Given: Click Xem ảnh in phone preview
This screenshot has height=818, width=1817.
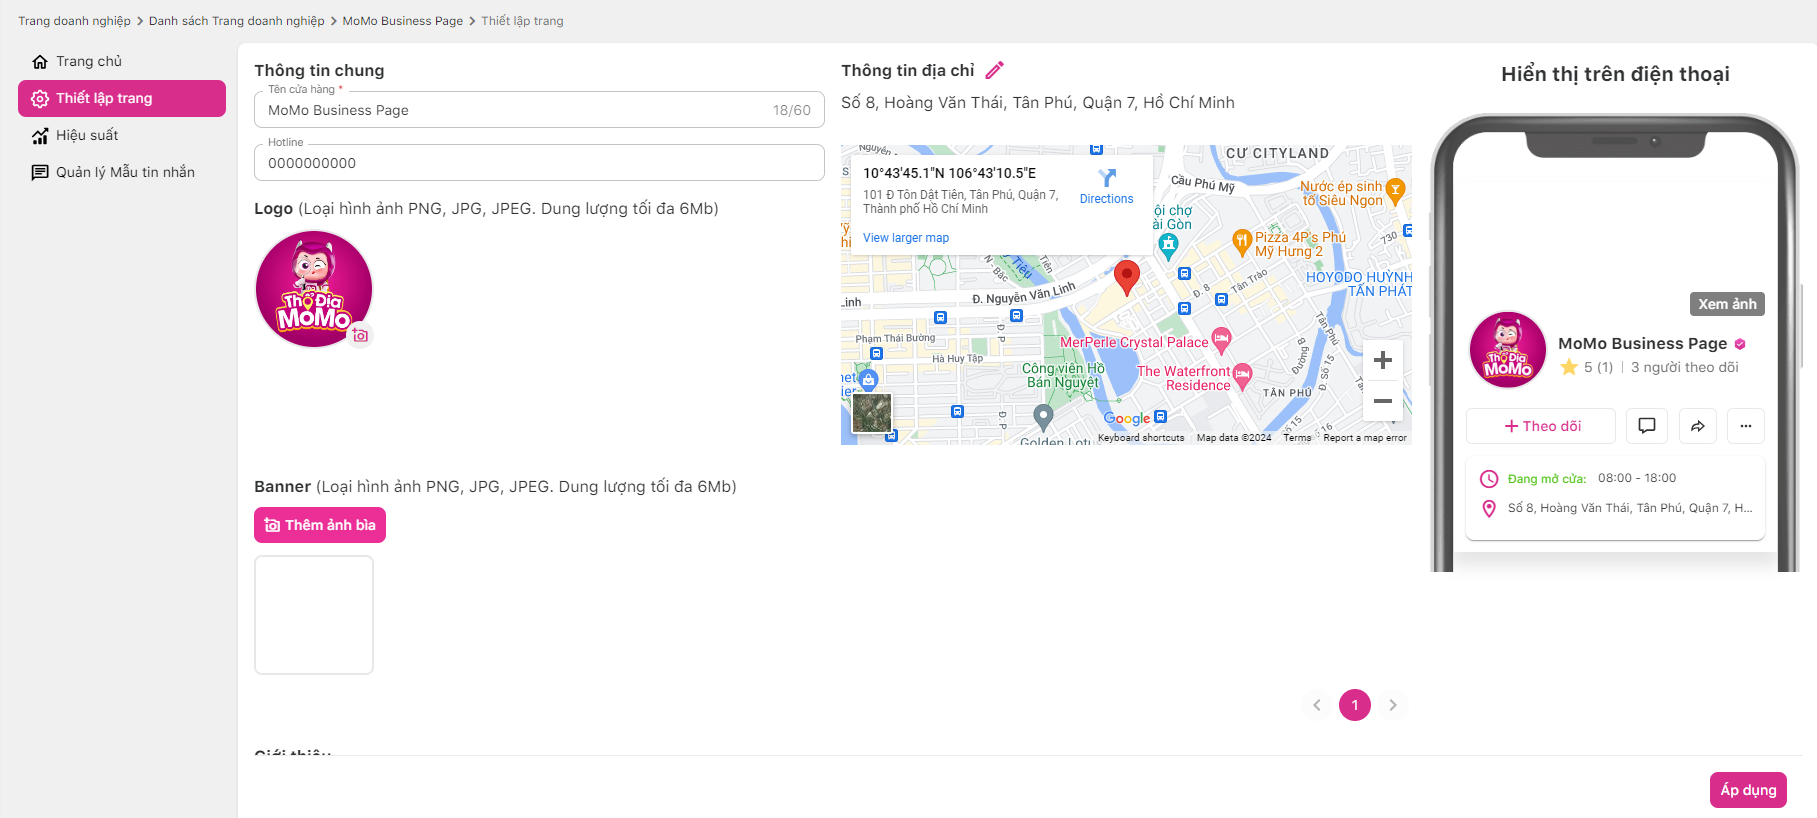Looking at the screenshot, I should coord(1727,304).
